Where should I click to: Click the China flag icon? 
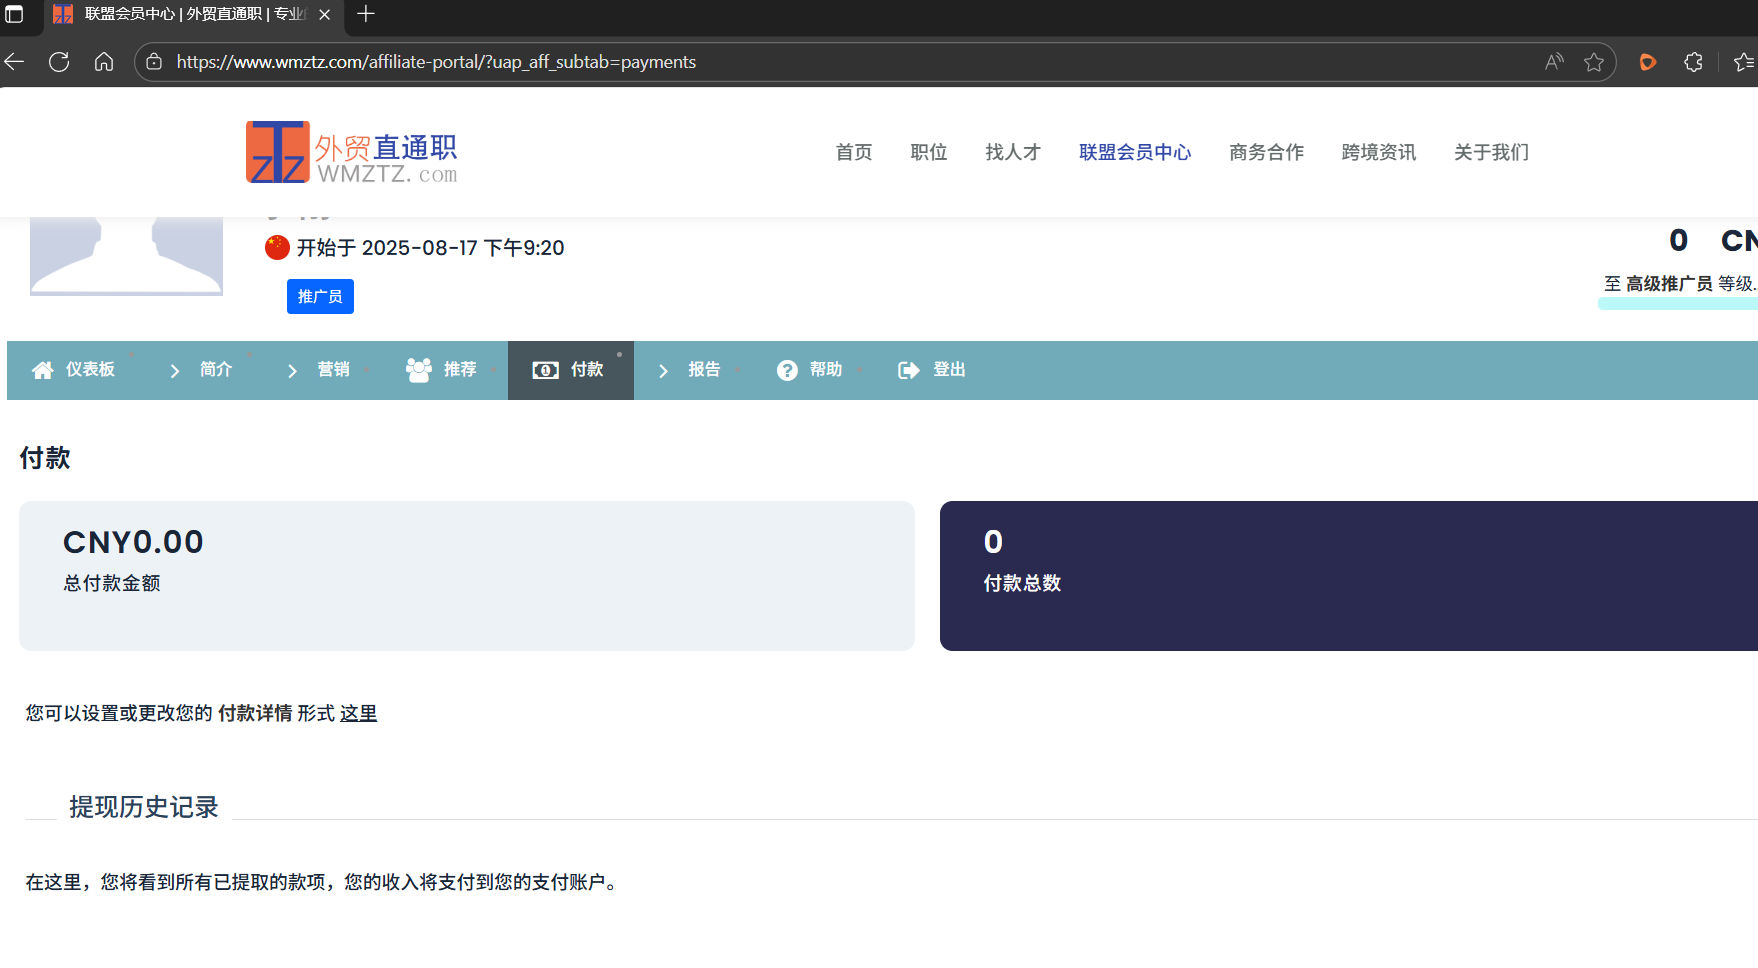[277, 247]
